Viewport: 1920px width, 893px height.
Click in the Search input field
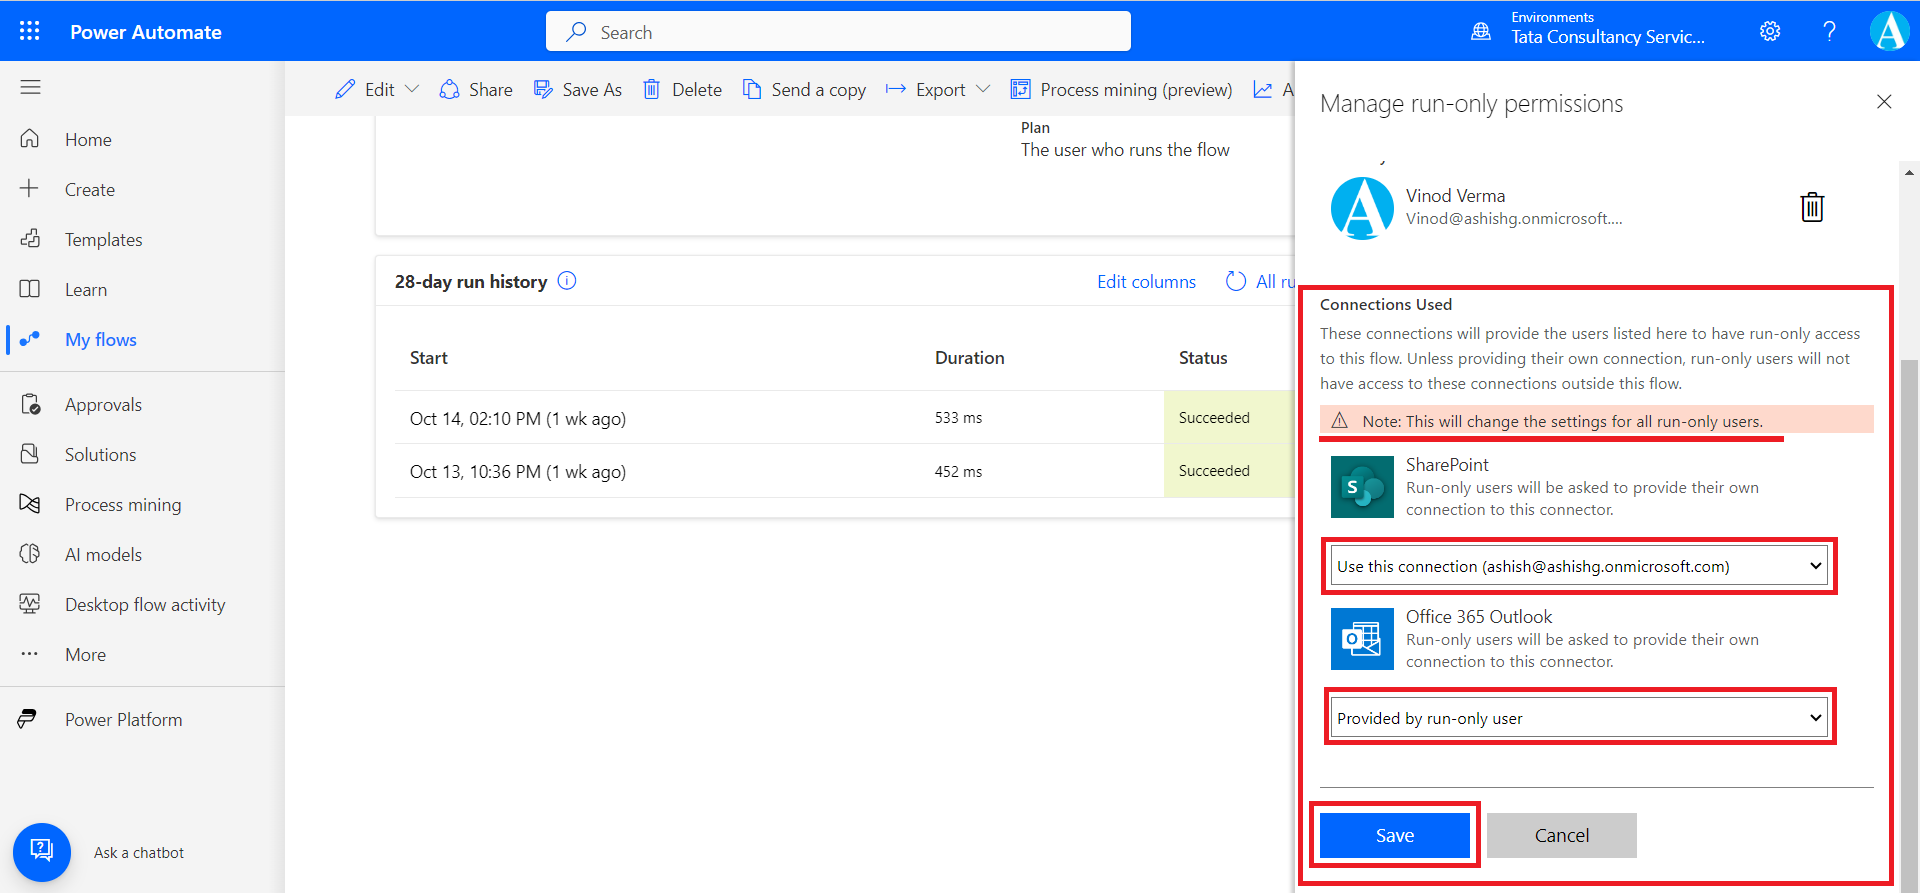[838, 32]
